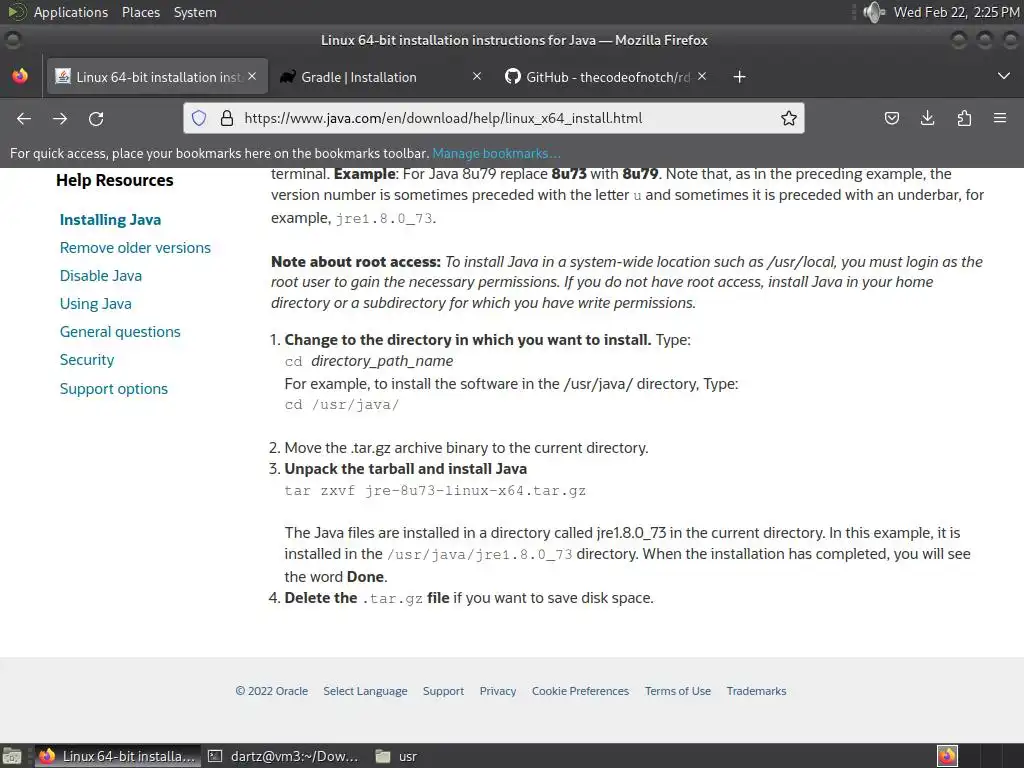Open the Security sidebar link
The image size is (1024, 768).
(x=87, y=360)
